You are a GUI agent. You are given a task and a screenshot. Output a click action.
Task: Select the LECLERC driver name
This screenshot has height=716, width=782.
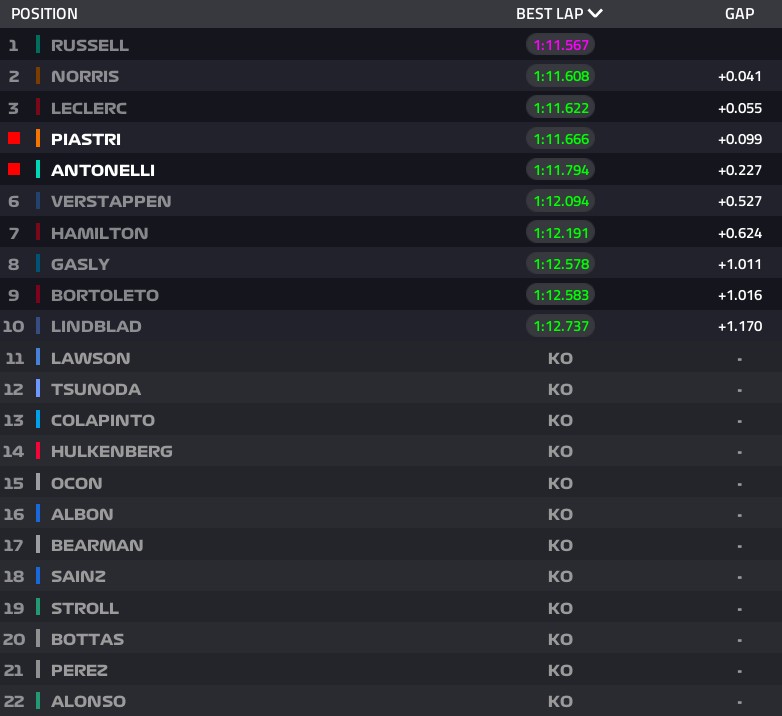(x=89, y=108)
